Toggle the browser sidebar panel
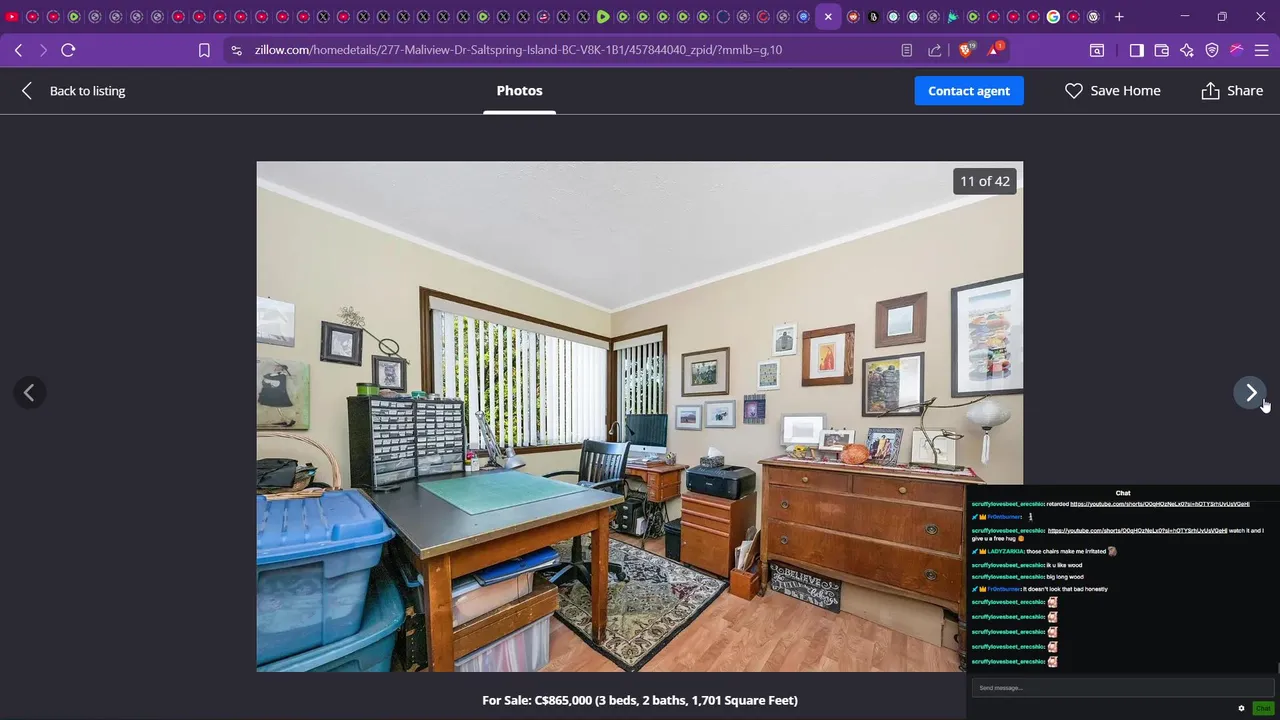This screenshot has width=1280, height=720. click(1137, 50)
